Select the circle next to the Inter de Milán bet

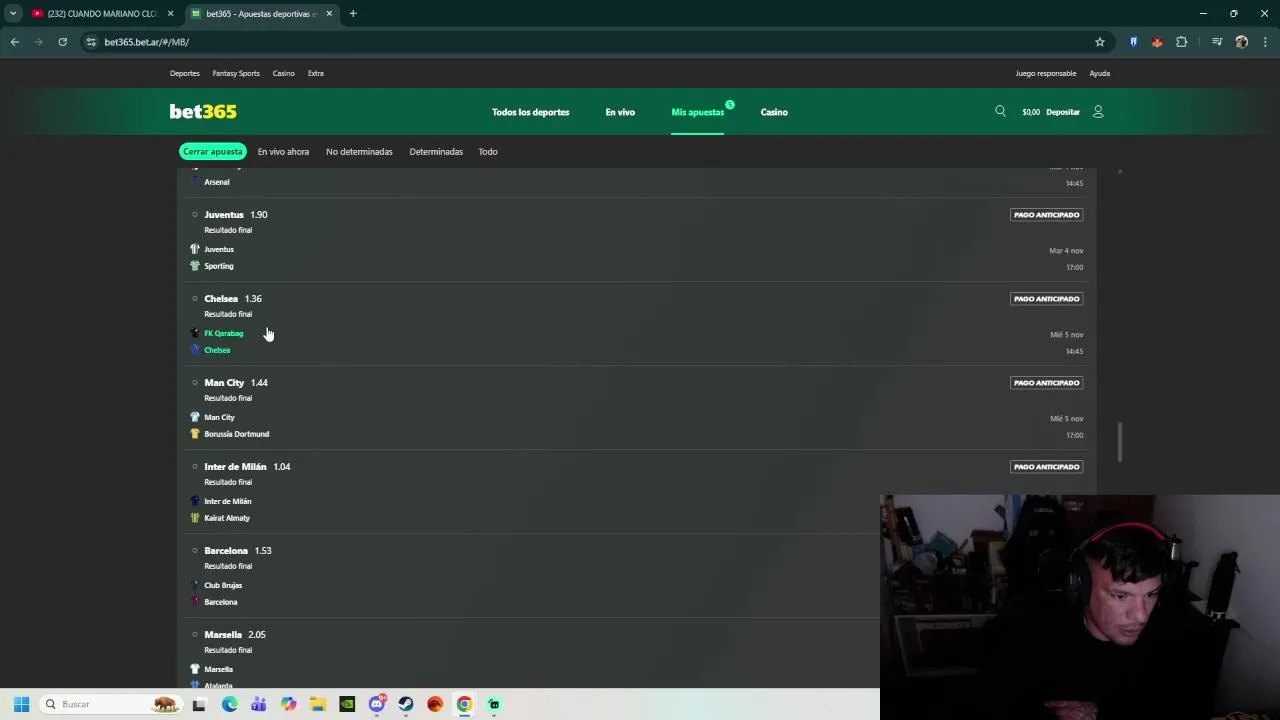[x=195, y=467]
